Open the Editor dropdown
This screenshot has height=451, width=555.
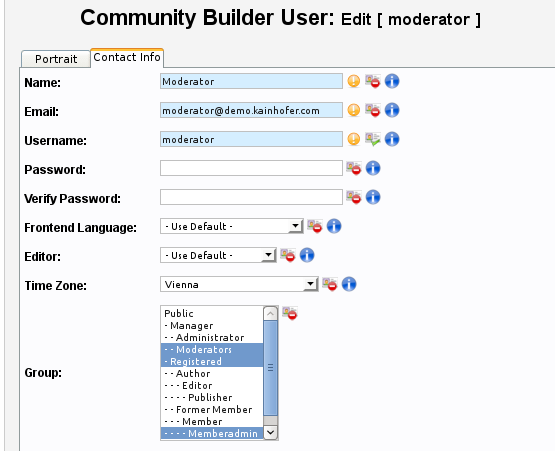point(218,255)
